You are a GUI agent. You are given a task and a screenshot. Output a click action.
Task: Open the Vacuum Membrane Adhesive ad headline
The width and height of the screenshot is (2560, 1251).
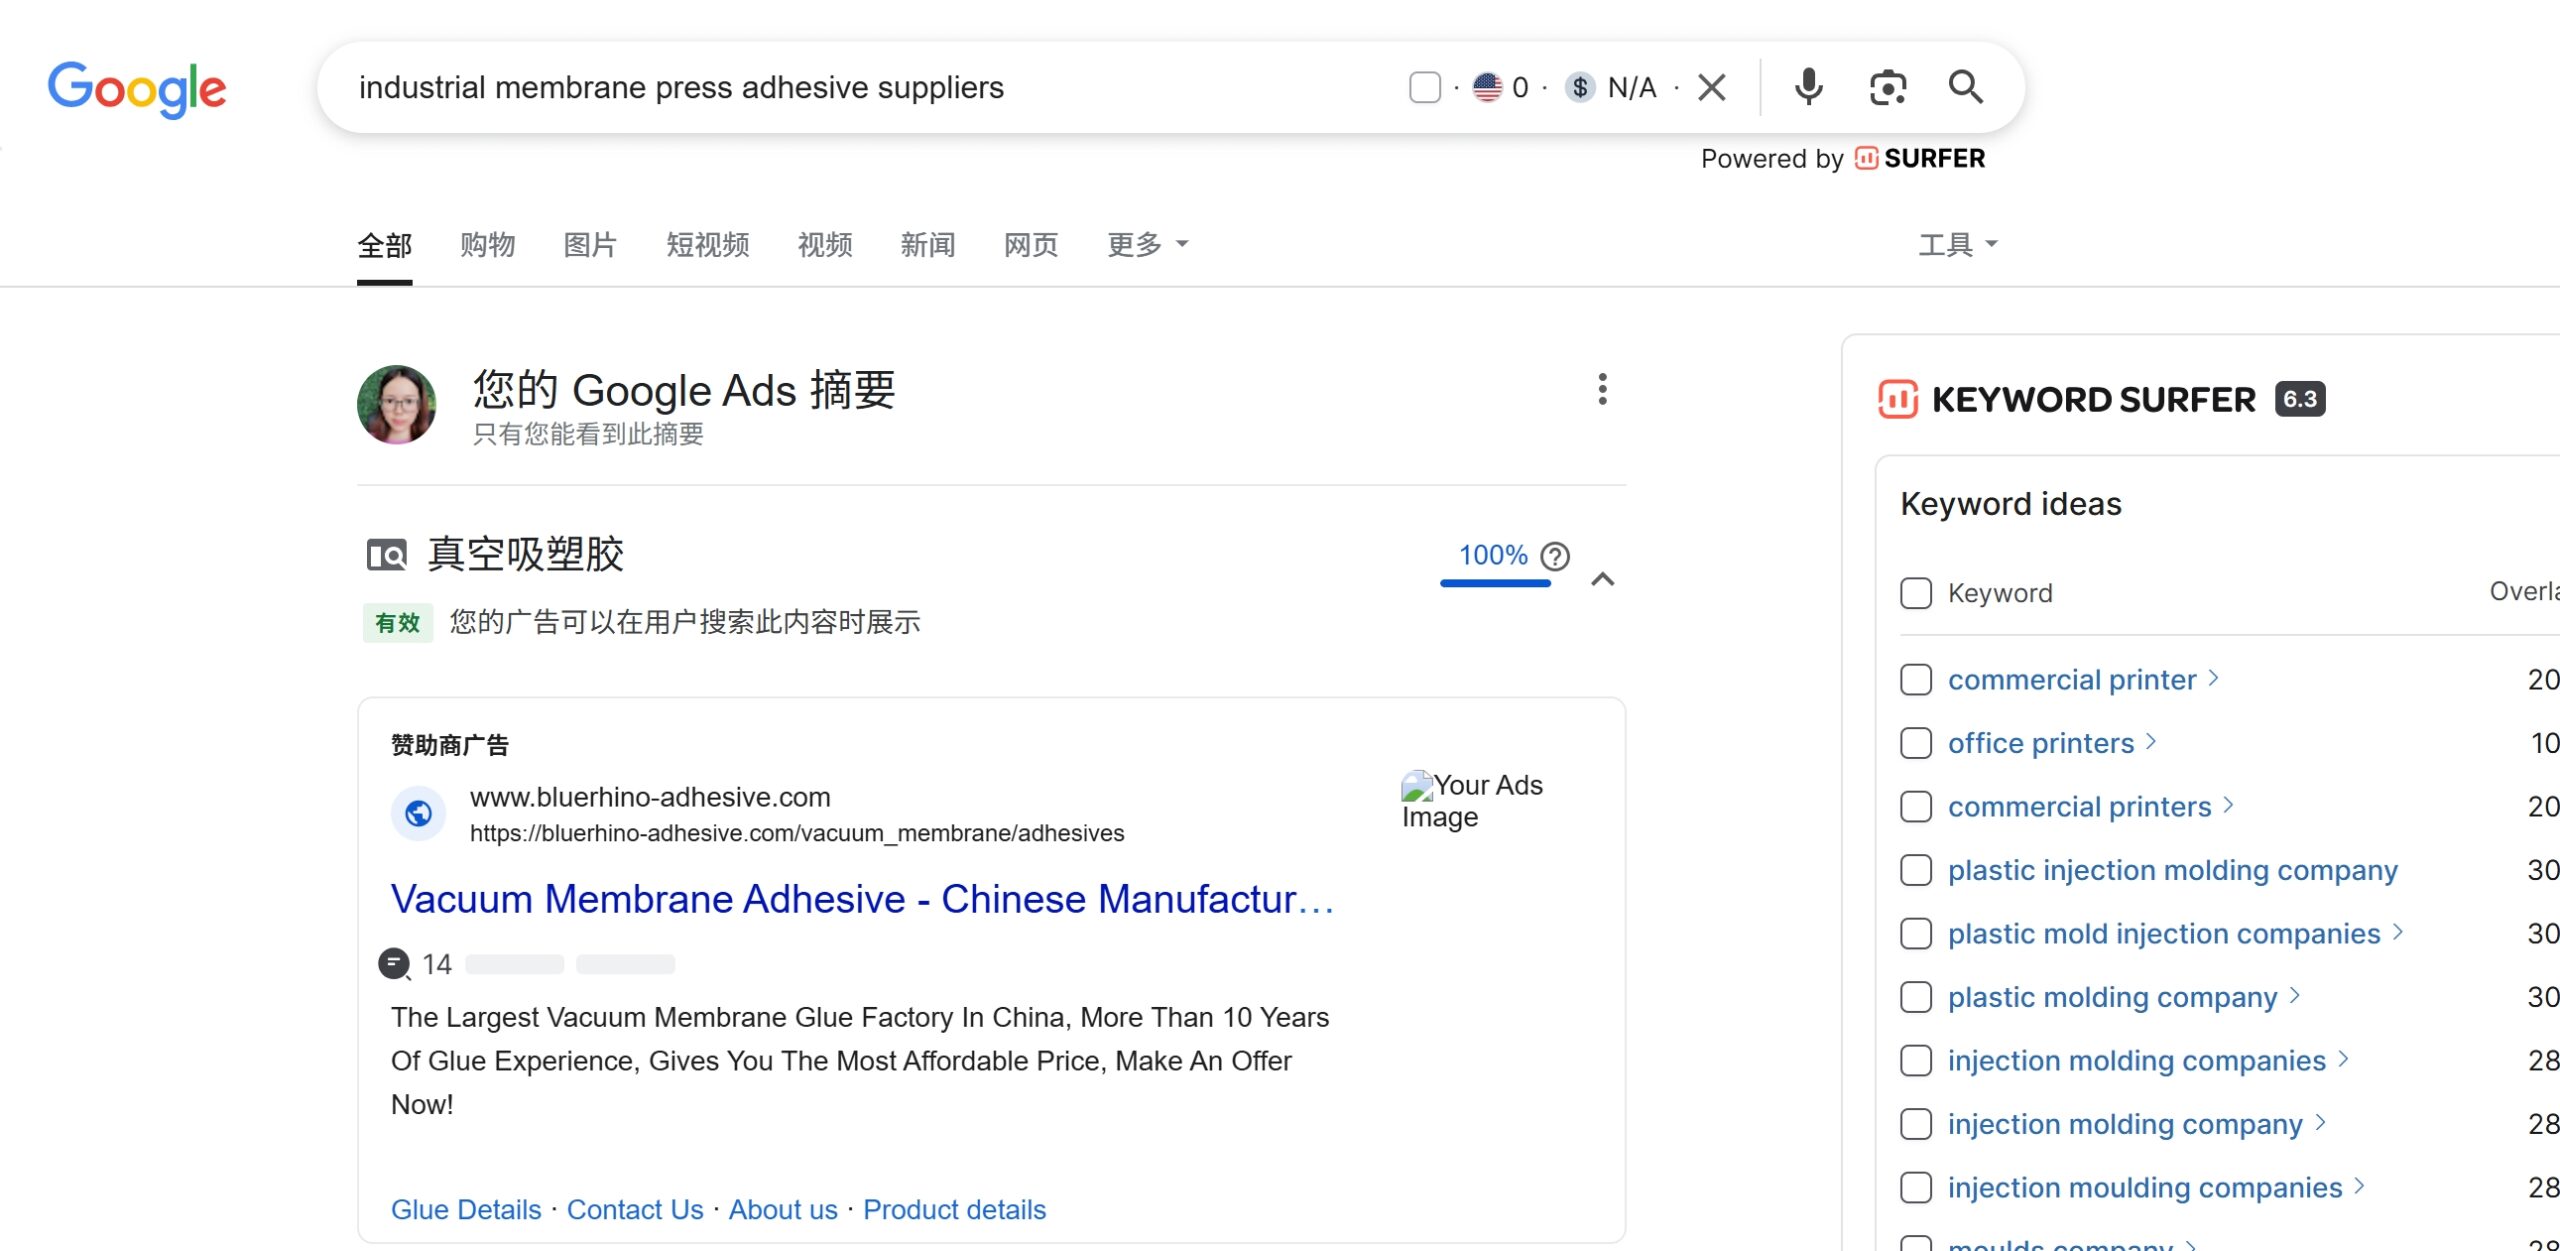click(x=862, y=899)
